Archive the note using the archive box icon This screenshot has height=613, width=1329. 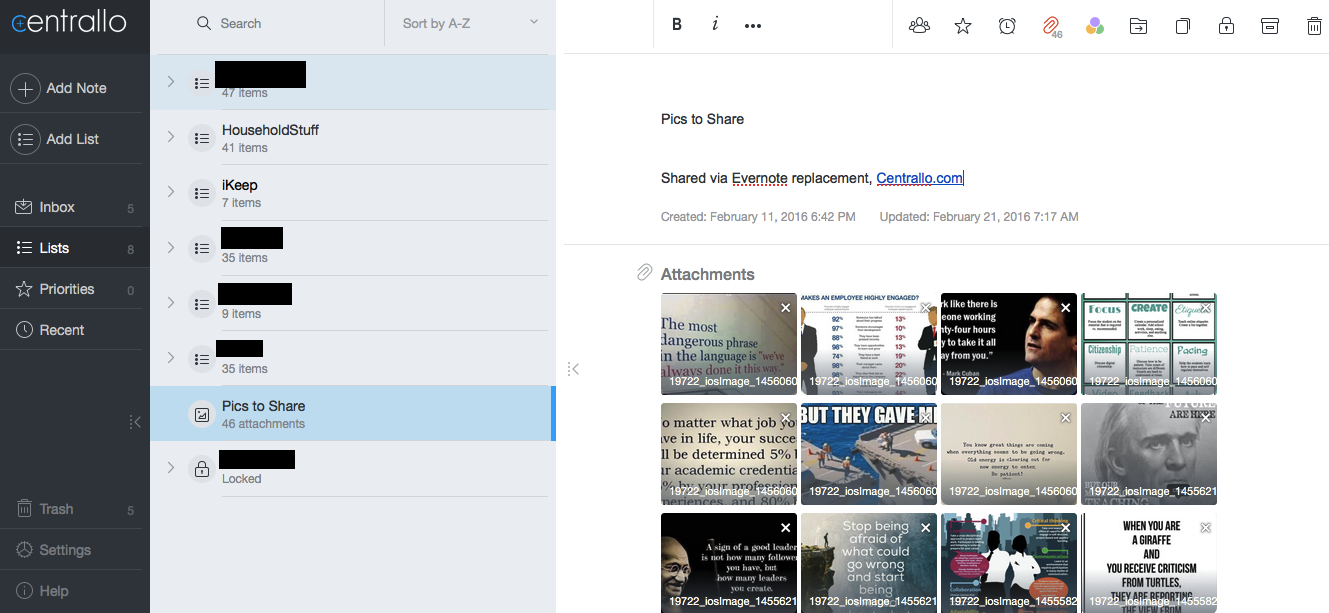[1270, 26]
